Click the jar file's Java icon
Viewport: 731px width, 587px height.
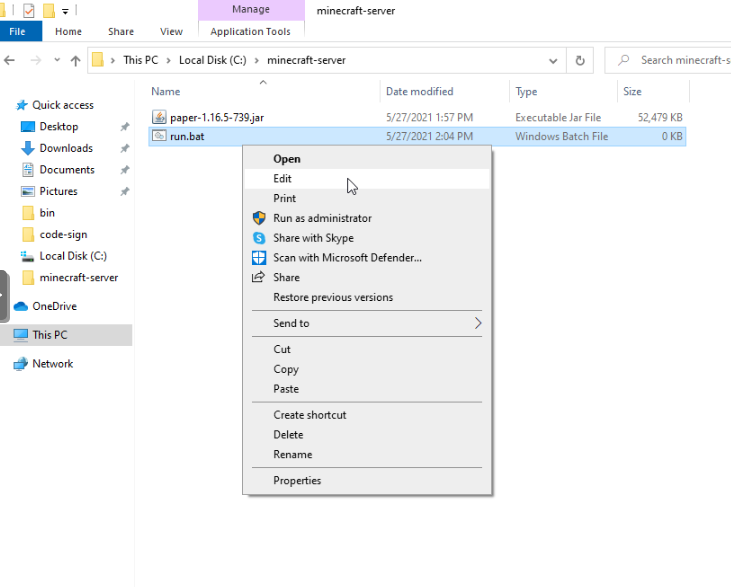point(159,117)
